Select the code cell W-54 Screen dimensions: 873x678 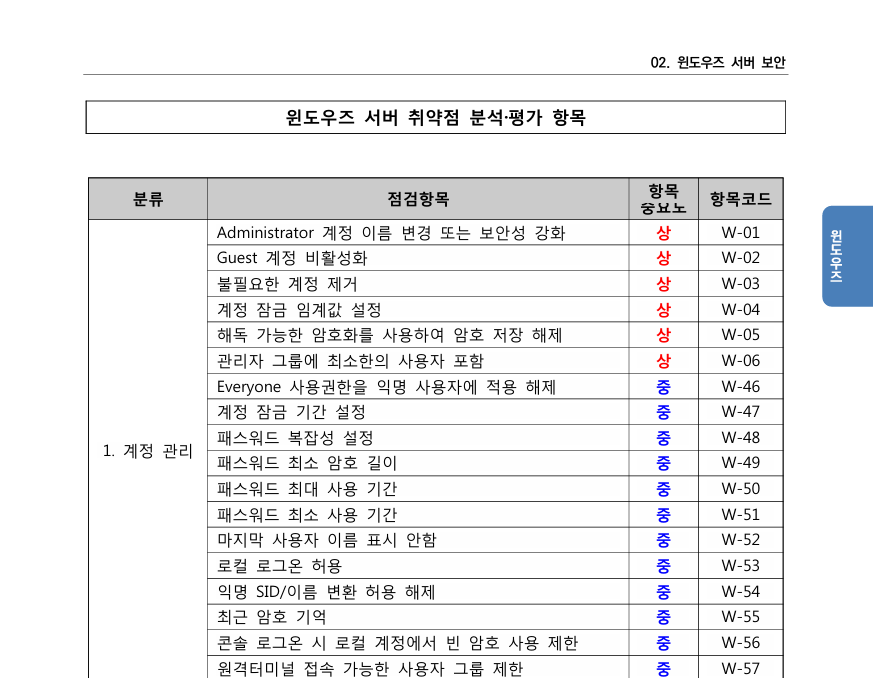point(740,592)
